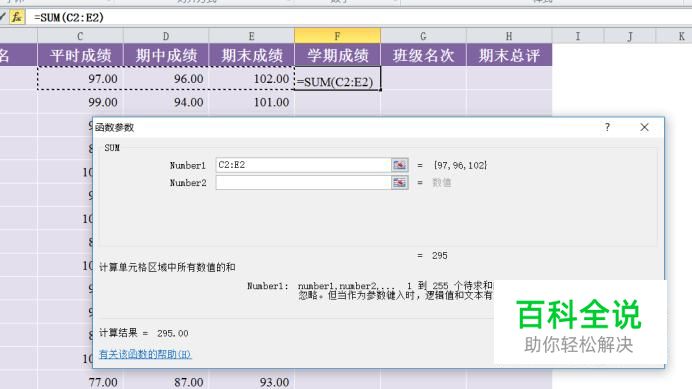Image resolution: width=692 pixels, height=389 pixels.
Task: Click cell with value 97.00
Action: (x=80, y=79)
